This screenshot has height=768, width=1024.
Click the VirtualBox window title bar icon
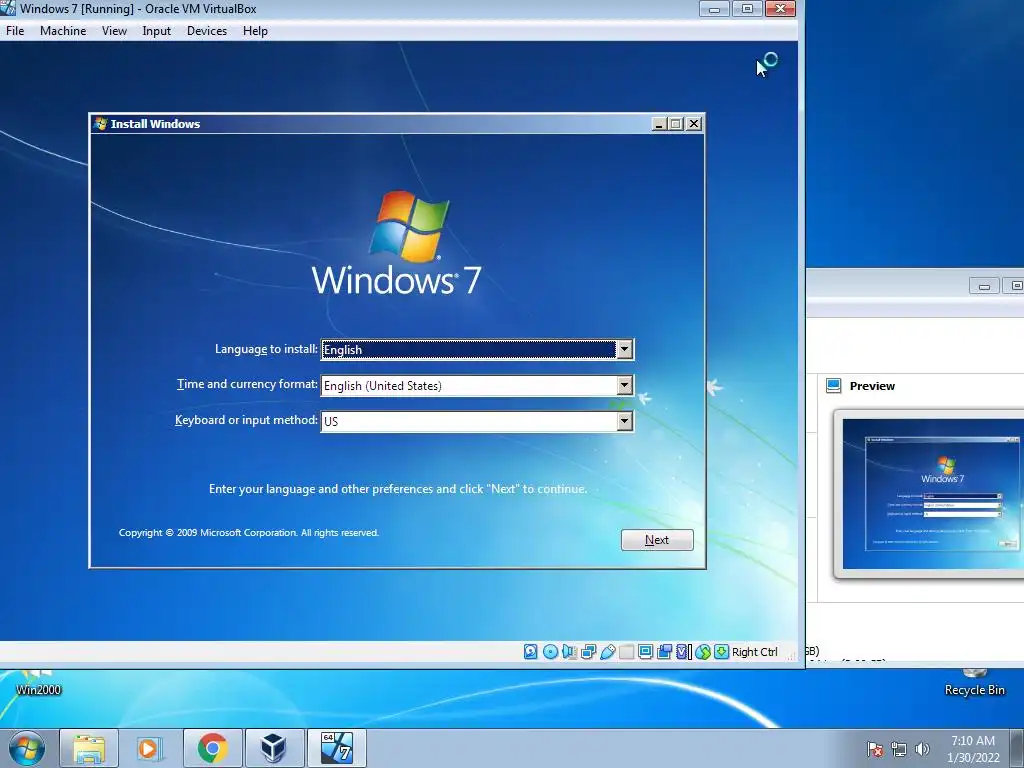coord(8,8)
